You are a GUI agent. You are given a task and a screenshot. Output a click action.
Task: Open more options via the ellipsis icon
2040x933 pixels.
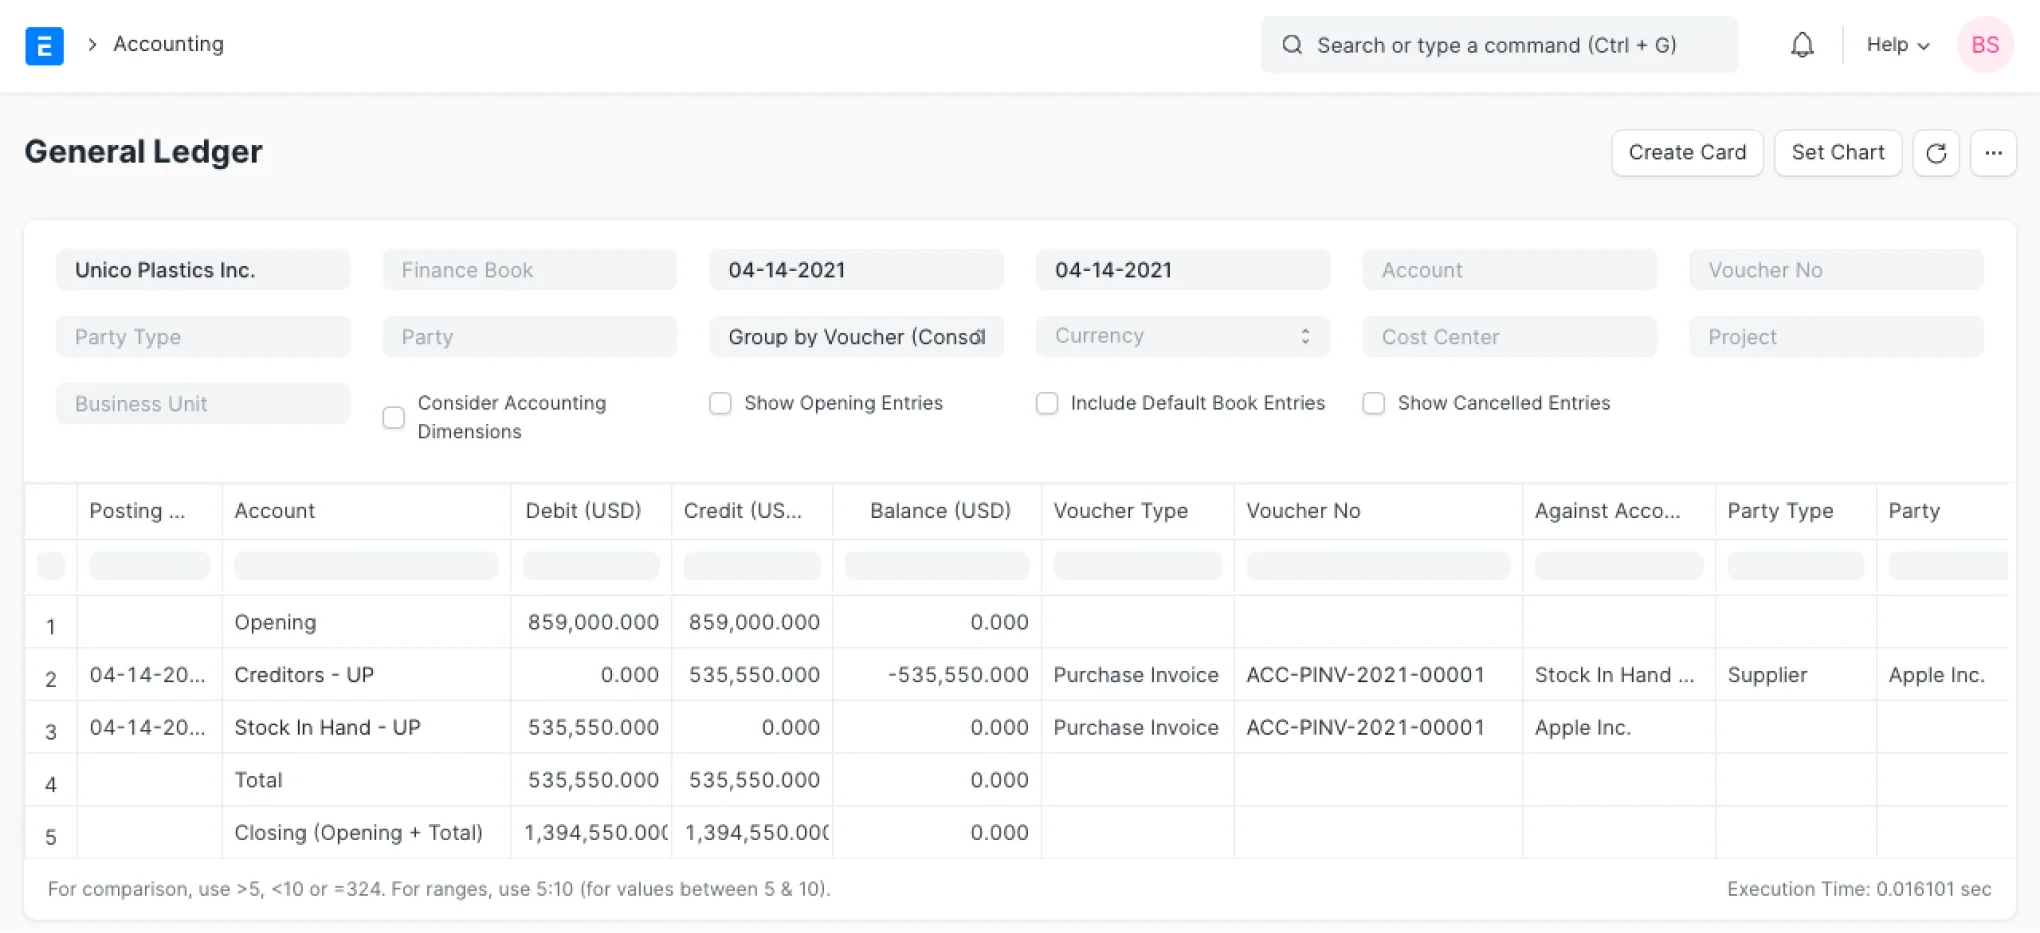[x=1994, y=153]
